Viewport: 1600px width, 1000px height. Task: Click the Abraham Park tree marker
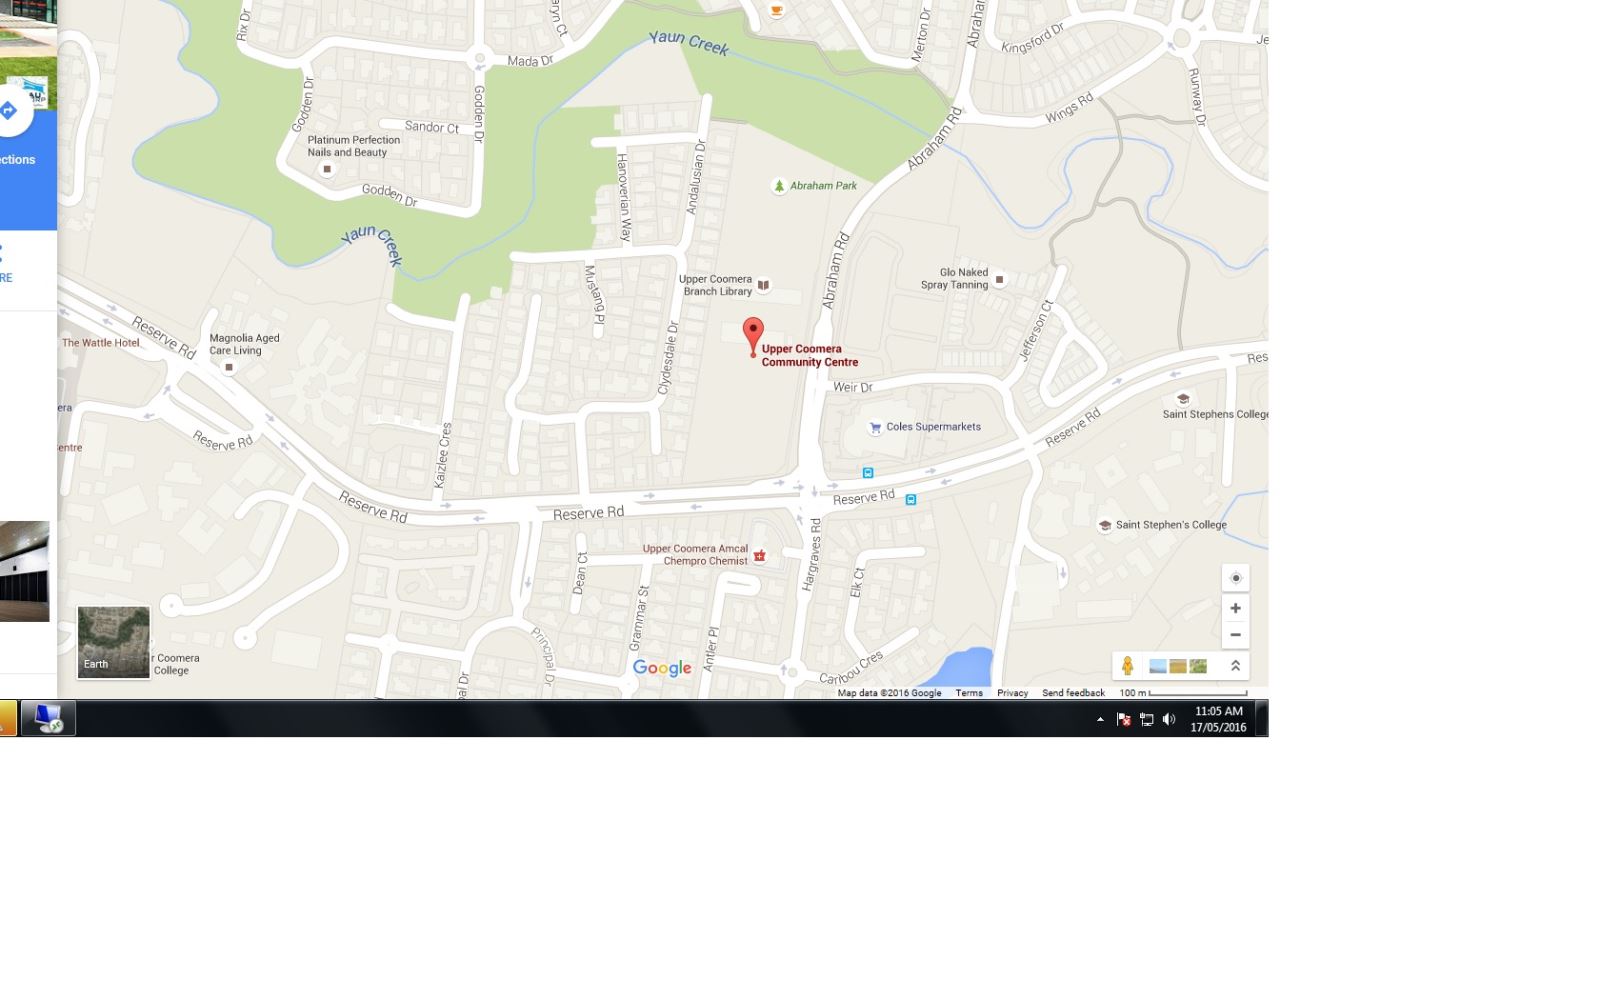(x=779, y=186)
